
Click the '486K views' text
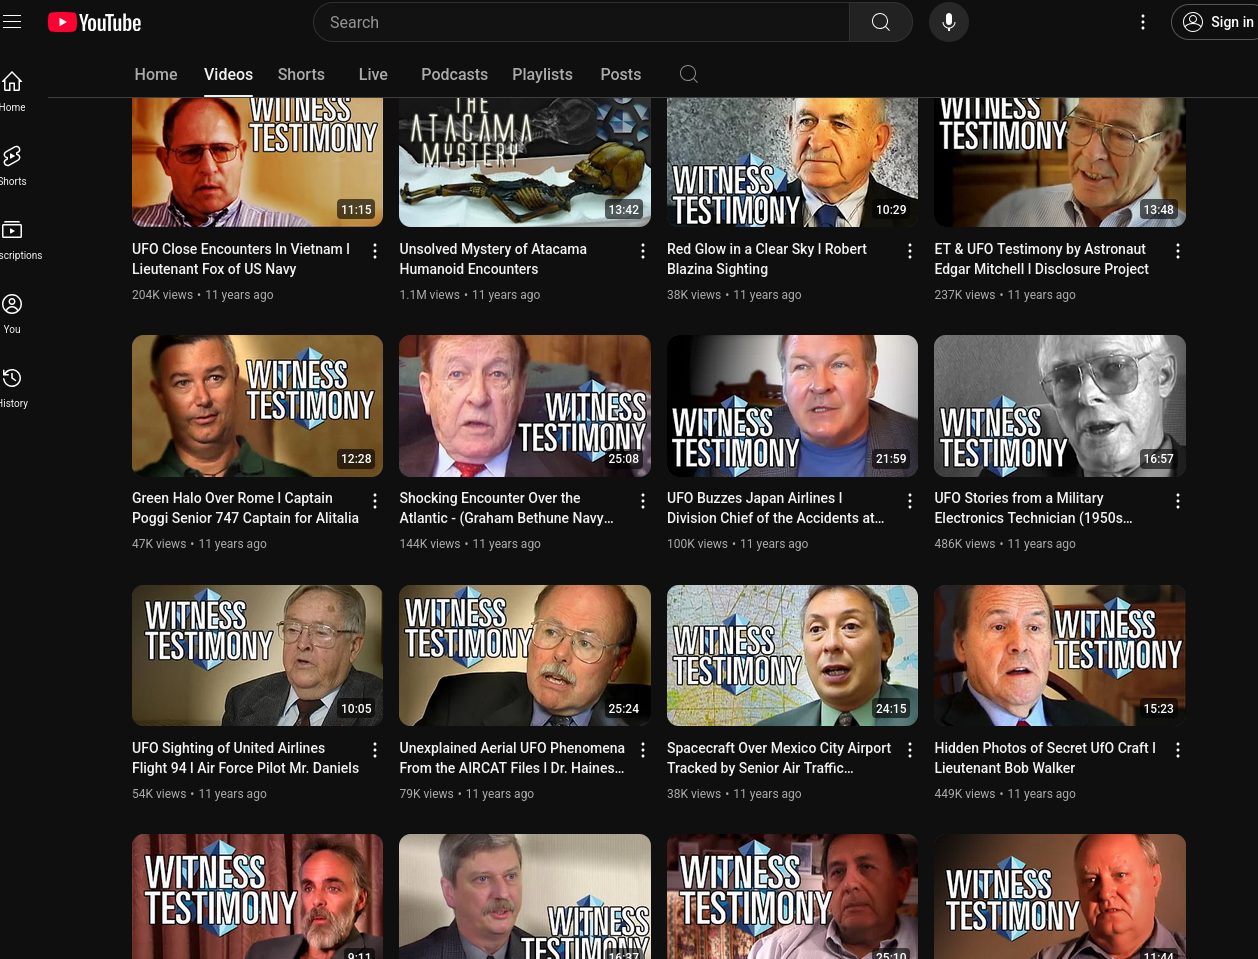point(964,544)
